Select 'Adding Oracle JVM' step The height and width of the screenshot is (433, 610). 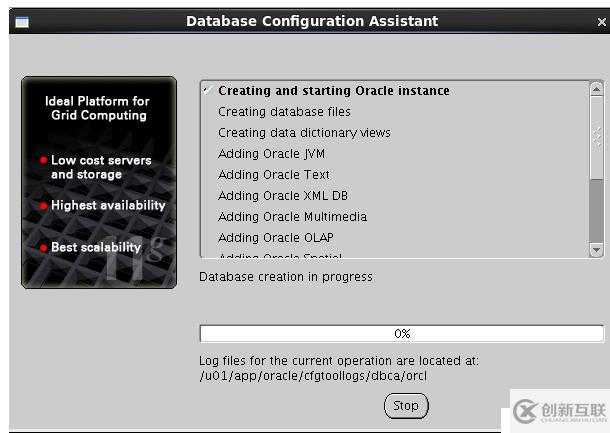pyautogui.click(x=271, y=154)
